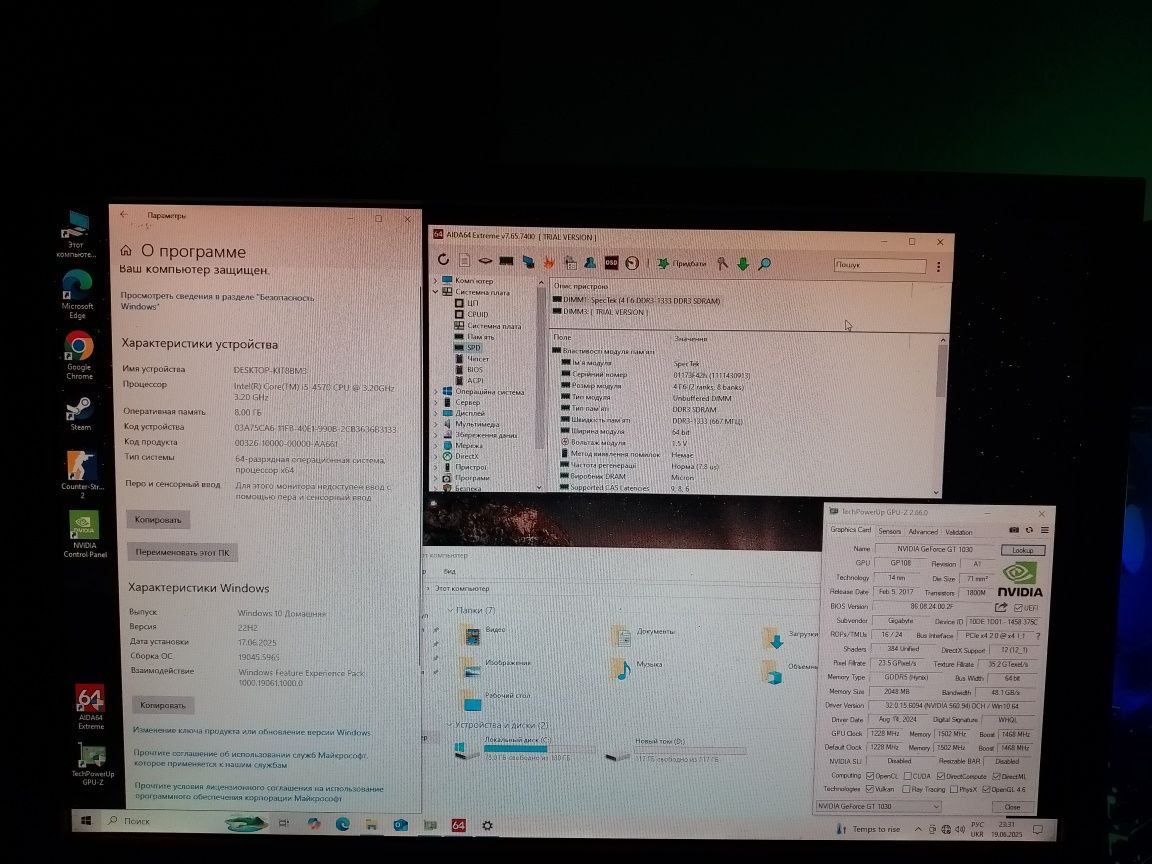Expand the DirectX tree node
Screen dimensions: 1152x864
point(436,456)
